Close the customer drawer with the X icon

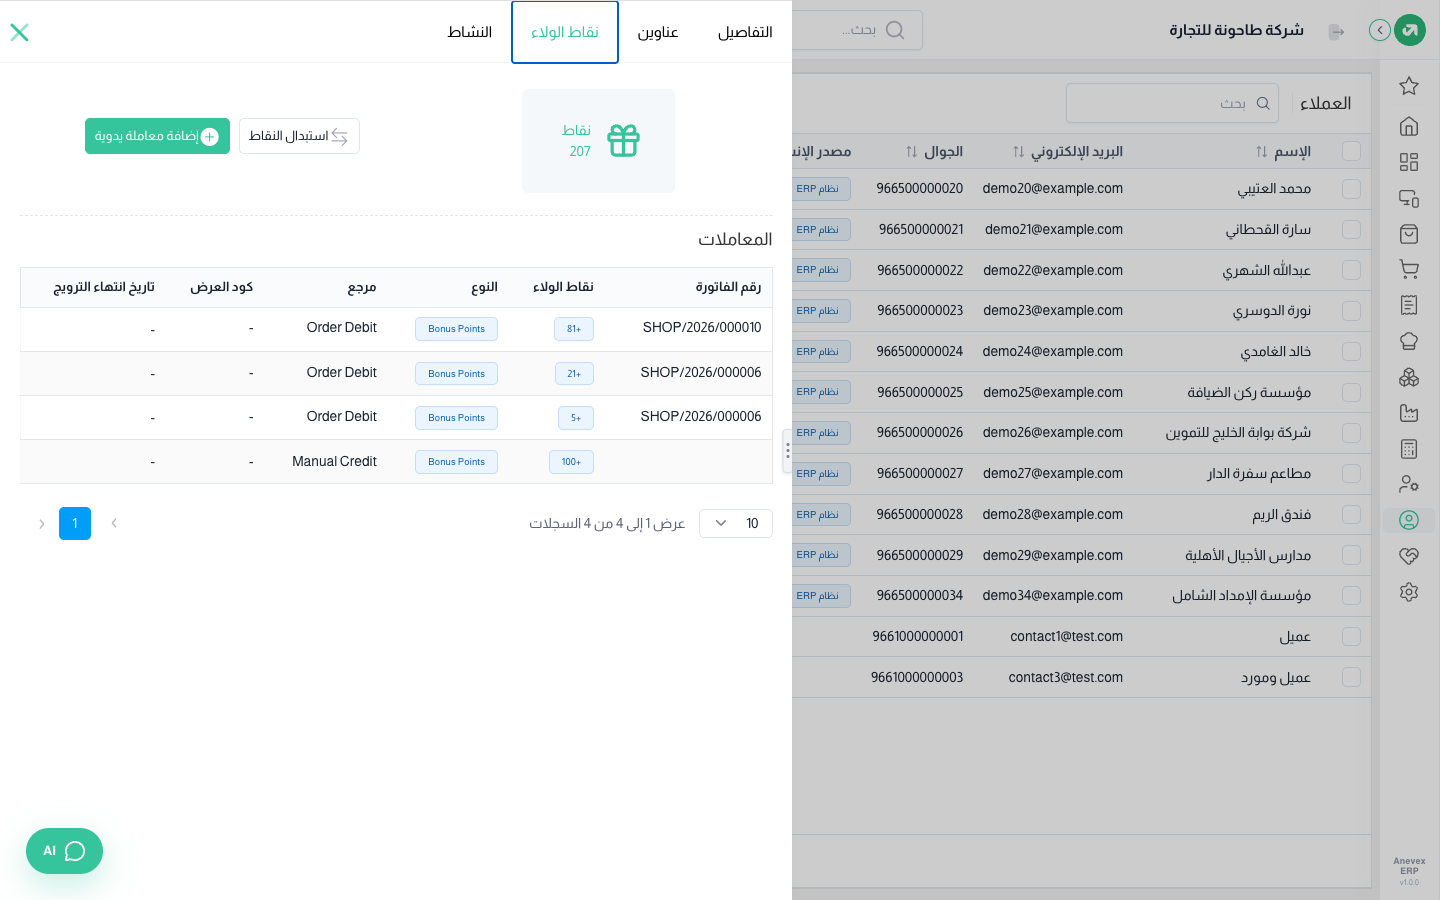(19, 32)
